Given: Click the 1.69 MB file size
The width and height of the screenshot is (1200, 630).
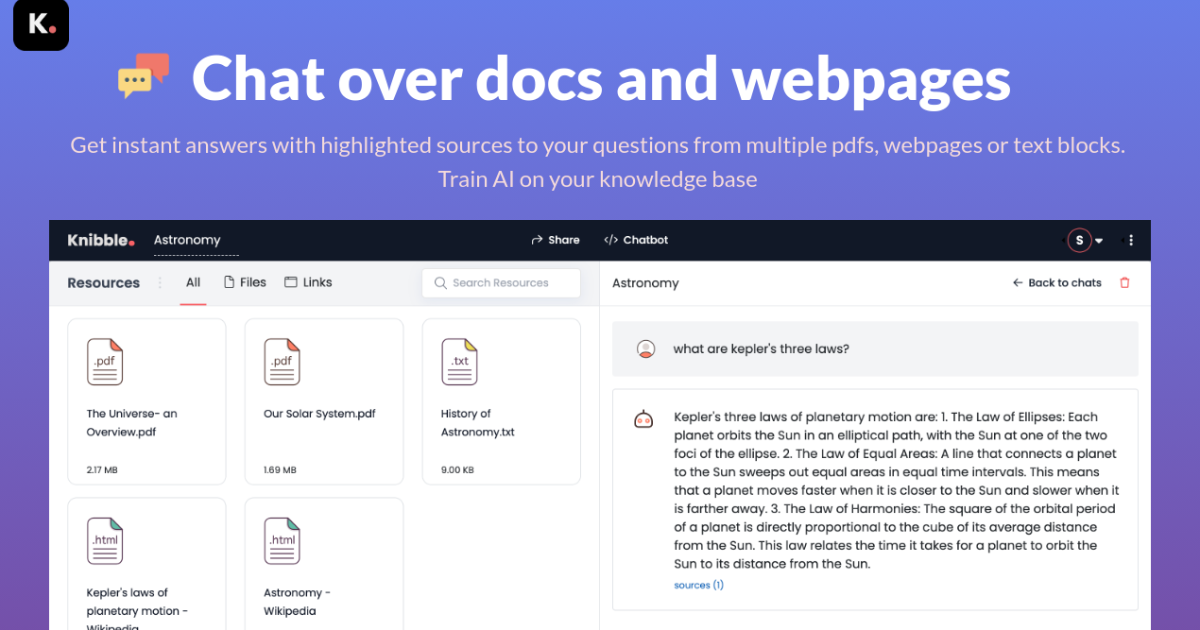Looking at the screenshot, I should click(x=280, y=470).
